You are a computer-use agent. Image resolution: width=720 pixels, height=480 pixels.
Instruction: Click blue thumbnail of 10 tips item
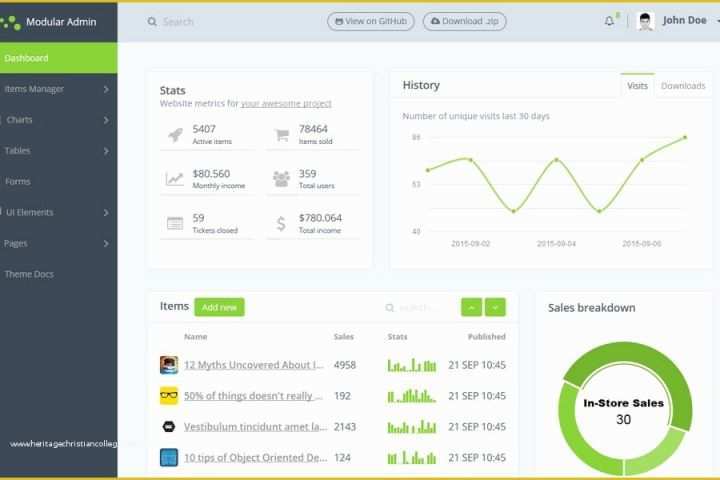tap(169, 457)
